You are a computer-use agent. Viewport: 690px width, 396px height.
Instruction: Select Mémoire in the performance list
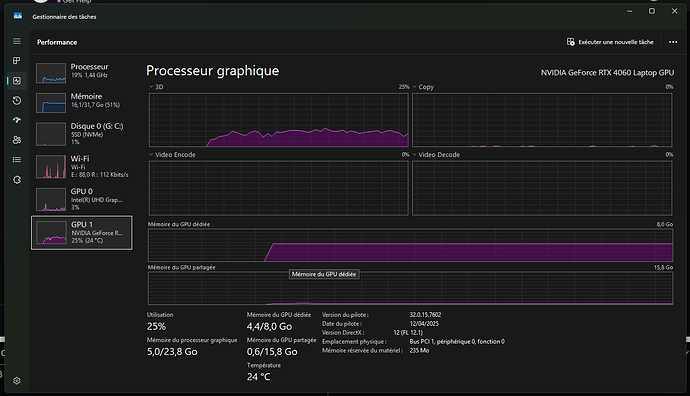tap(82, 102)
